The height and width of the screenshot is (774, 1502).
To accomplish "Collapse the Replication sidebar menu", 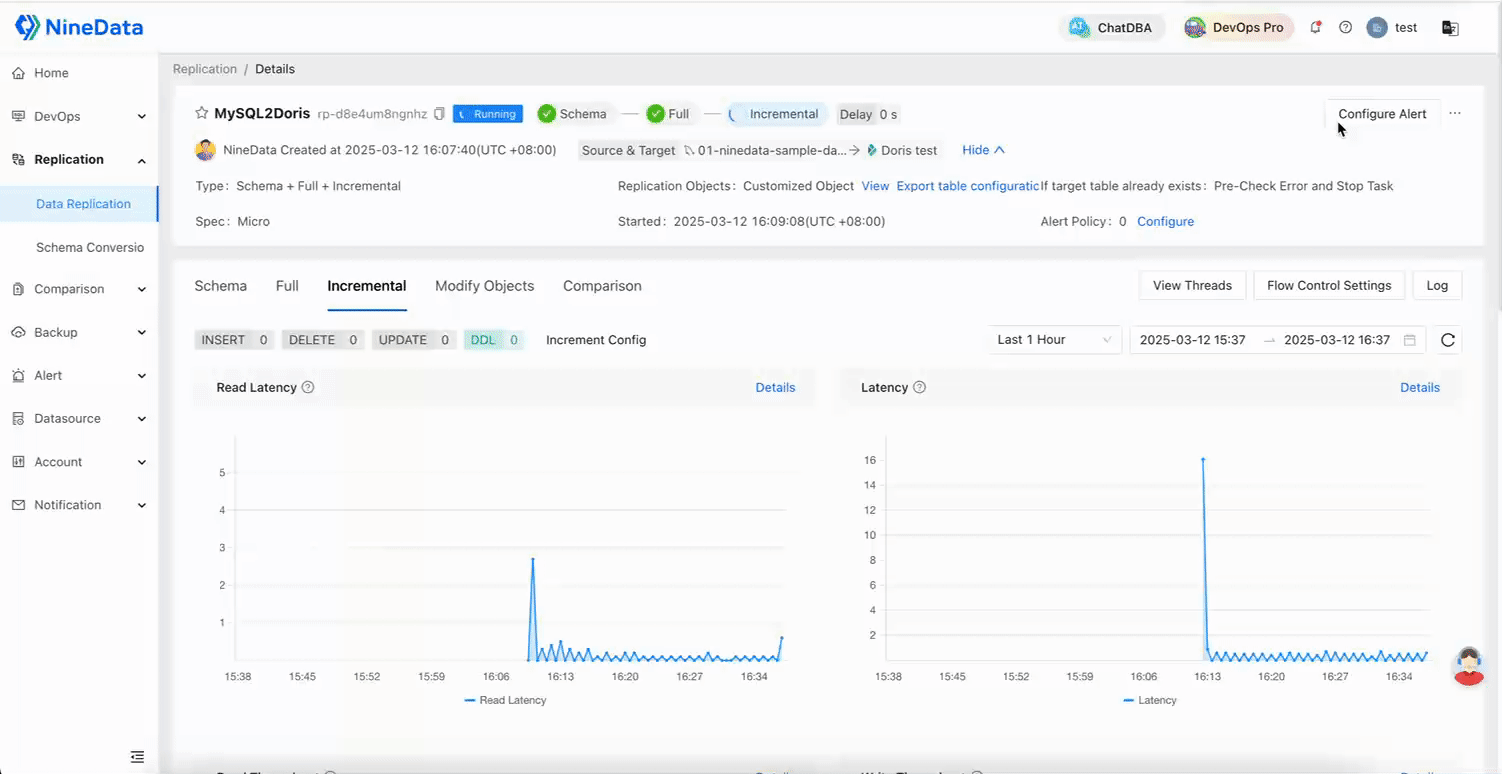I will (x=79, y=159).
